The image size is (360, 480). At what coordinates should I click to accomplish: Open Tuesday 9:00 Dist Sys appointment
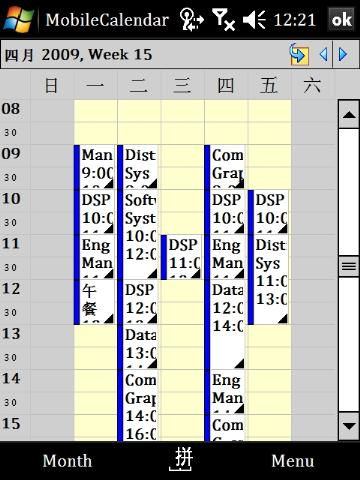click(137, 167)
